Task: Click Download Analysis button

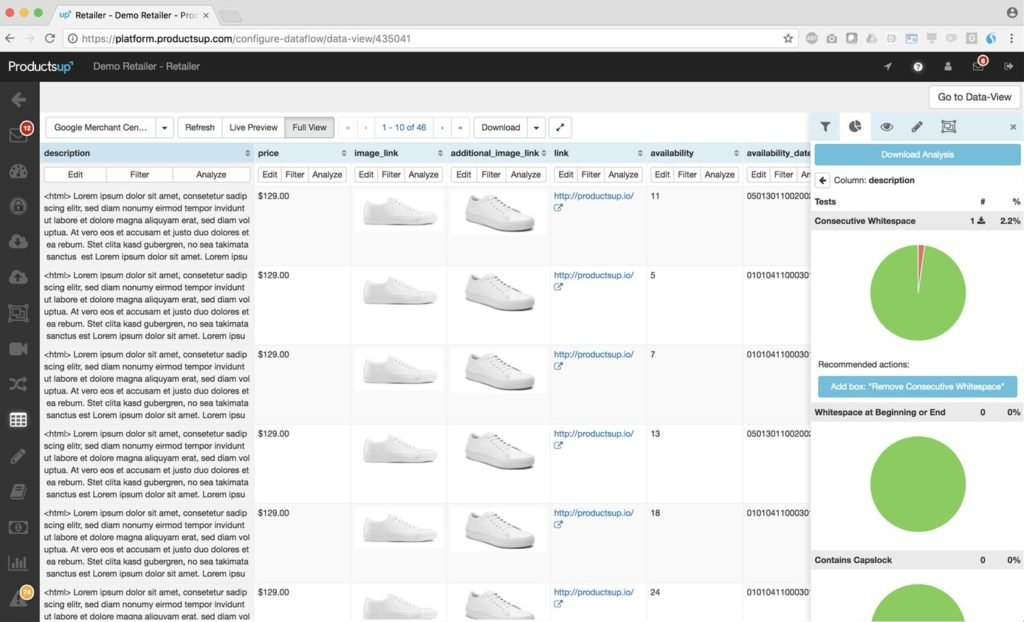Action: click(x=917, y=155)
